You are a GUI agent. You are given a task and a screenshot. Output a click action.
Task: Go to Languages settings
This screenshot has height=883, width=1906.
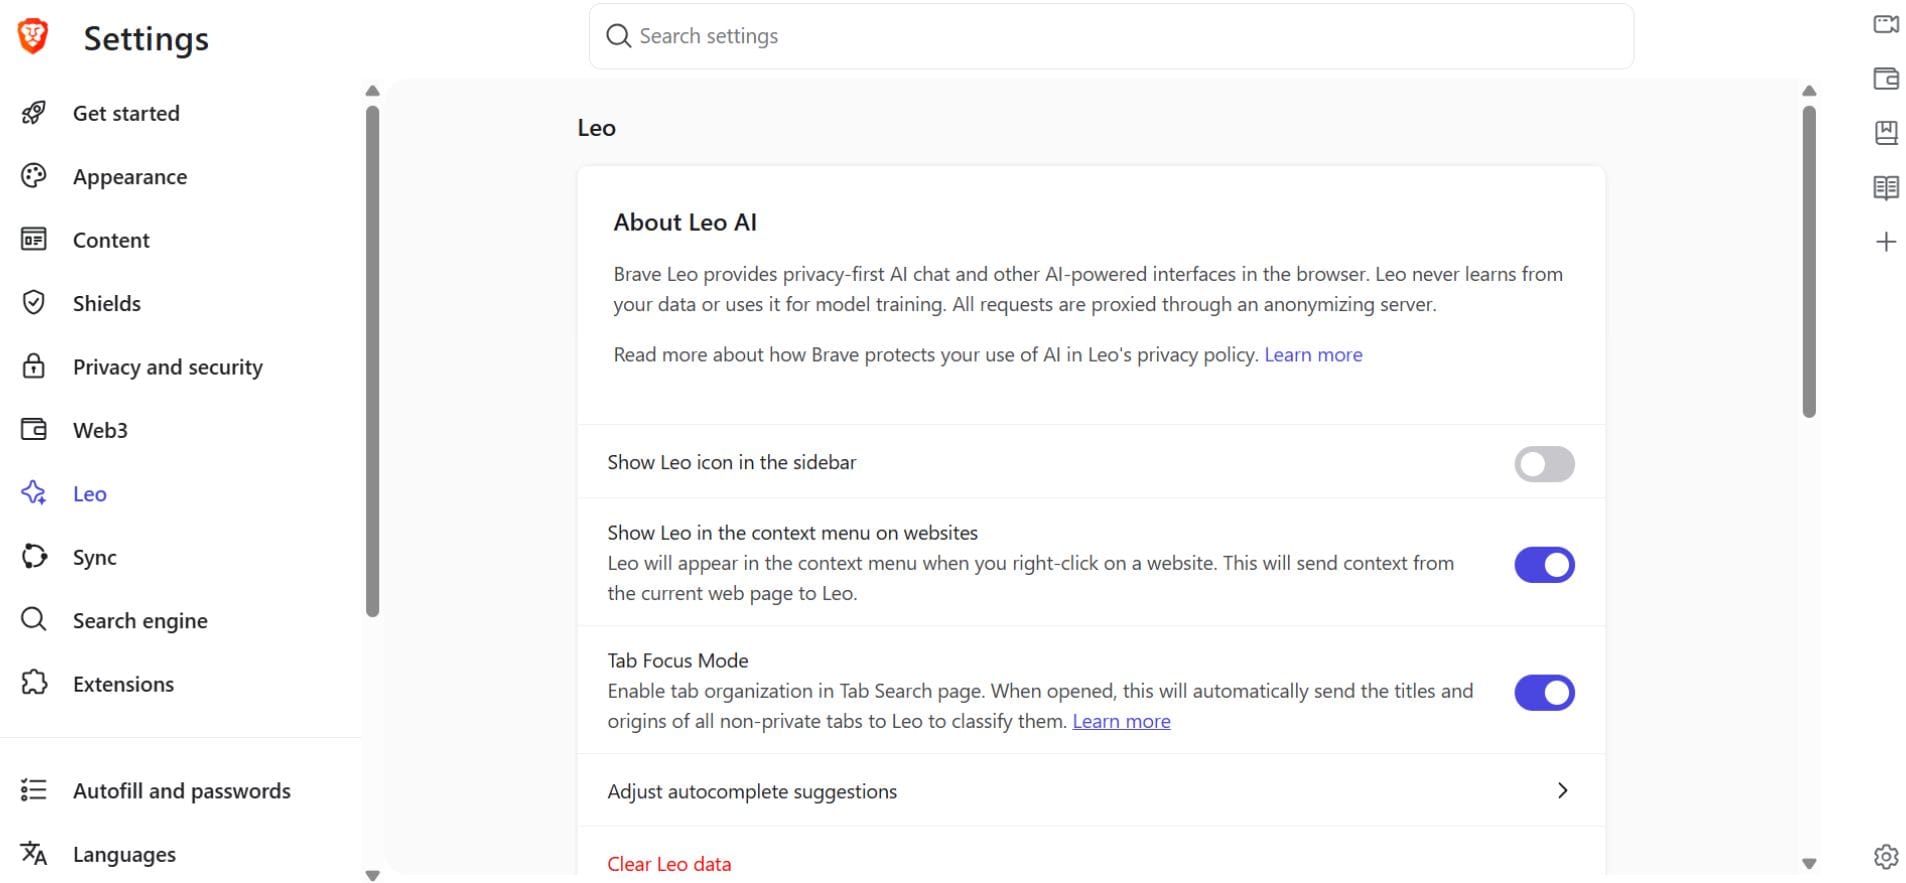tap(124, 853)
